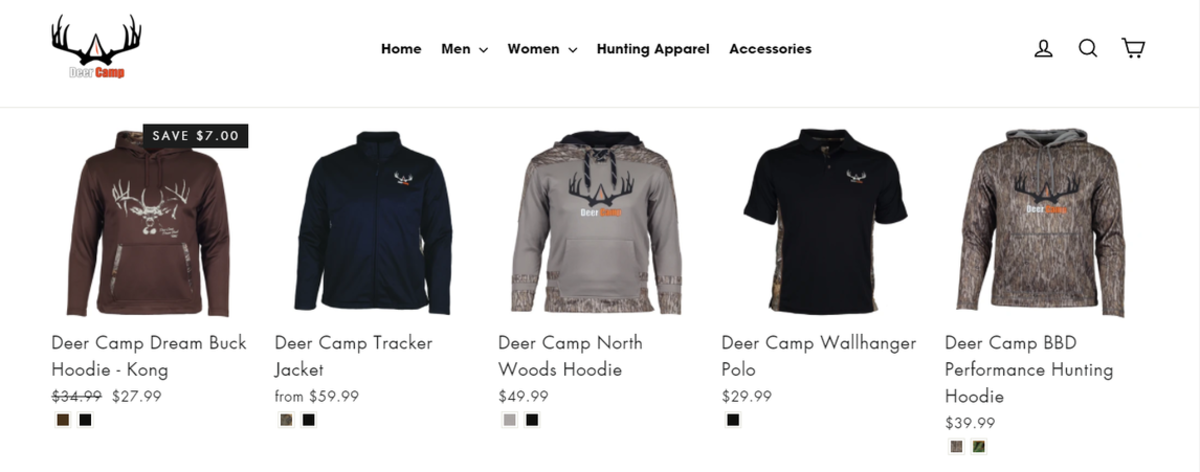
Task: Click the Save $7.00 badge
Action: coord(196,135)
